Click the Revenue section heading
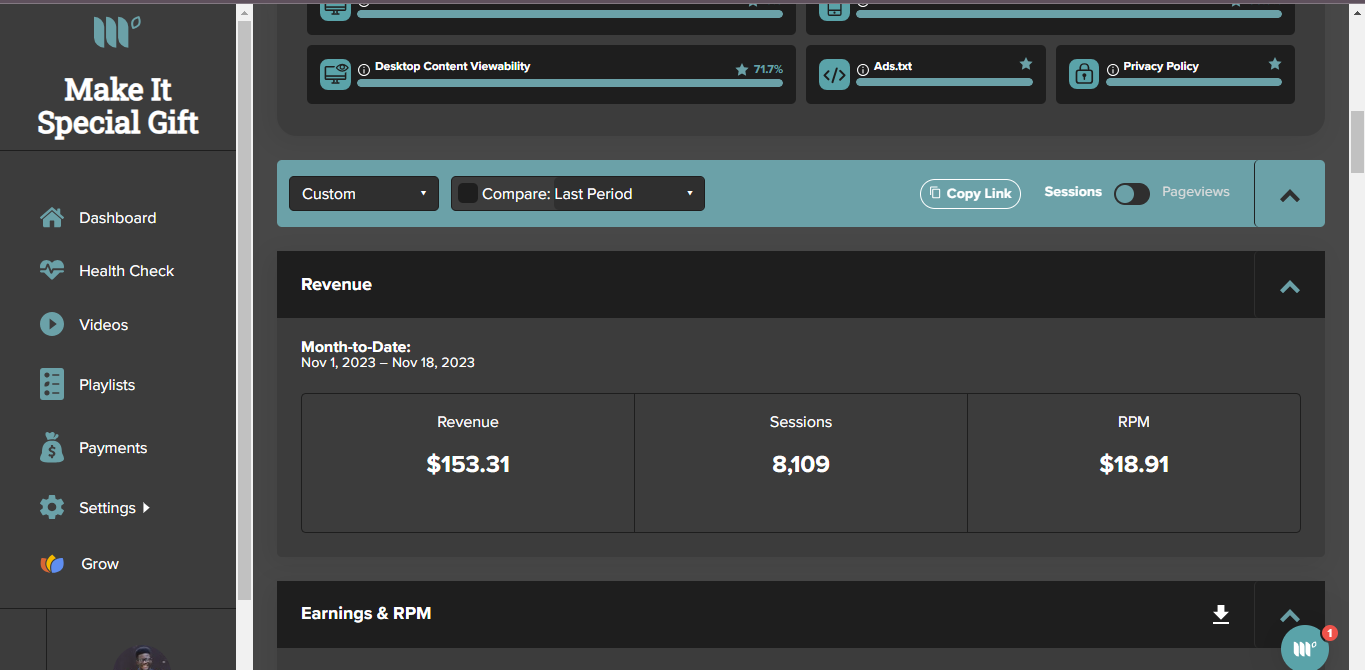The height and width of the screenshot is (670, 1365). [x=336, y=285]
